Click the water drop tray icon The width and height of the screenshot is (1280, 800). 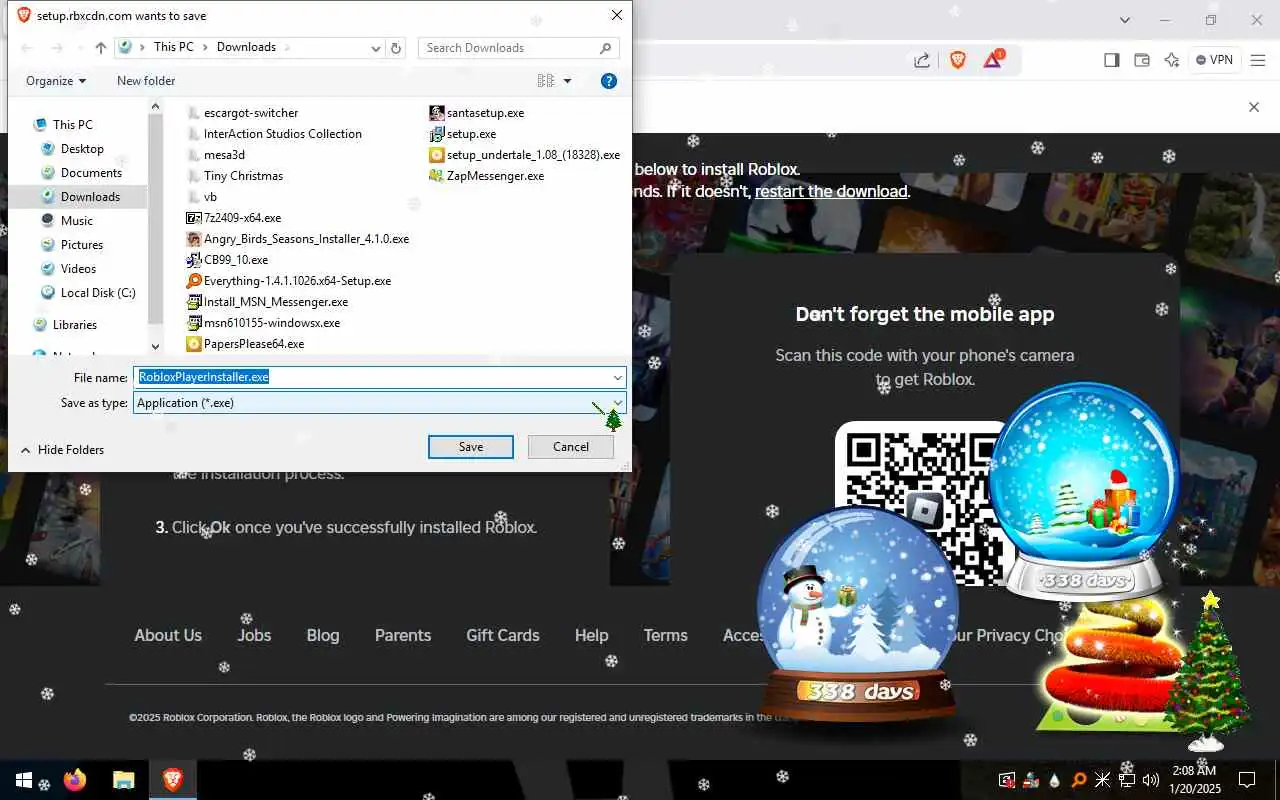(1055, 780)
